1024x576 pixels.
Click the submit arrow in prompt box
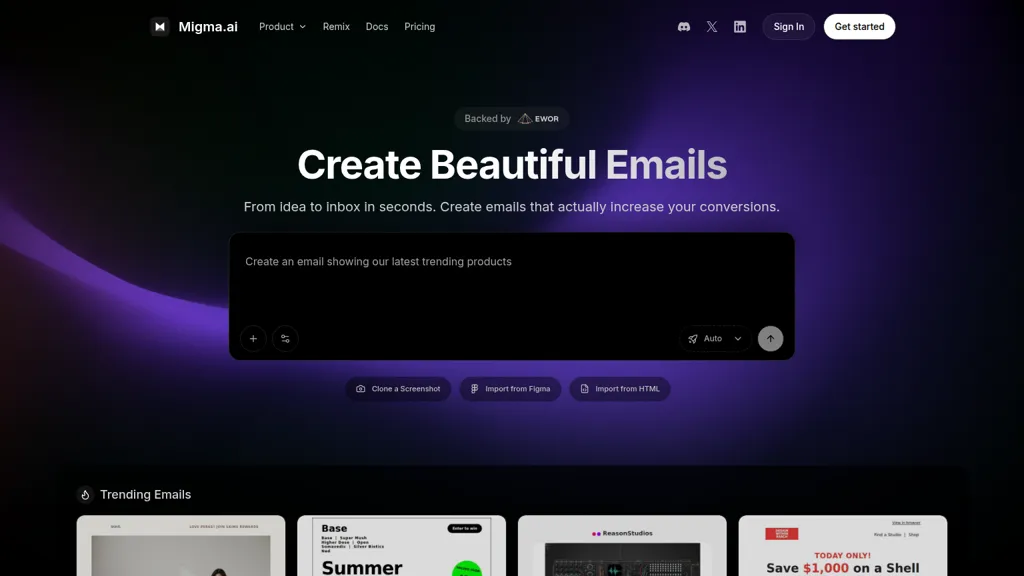tap(770, 338)
